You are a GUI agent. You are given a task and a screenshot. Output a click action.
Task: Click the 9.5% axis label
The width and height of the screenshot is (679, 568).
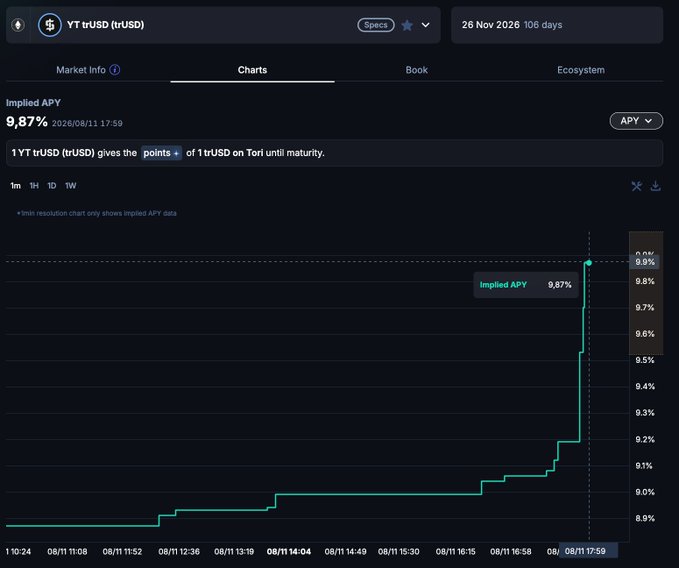click(645, 360)
